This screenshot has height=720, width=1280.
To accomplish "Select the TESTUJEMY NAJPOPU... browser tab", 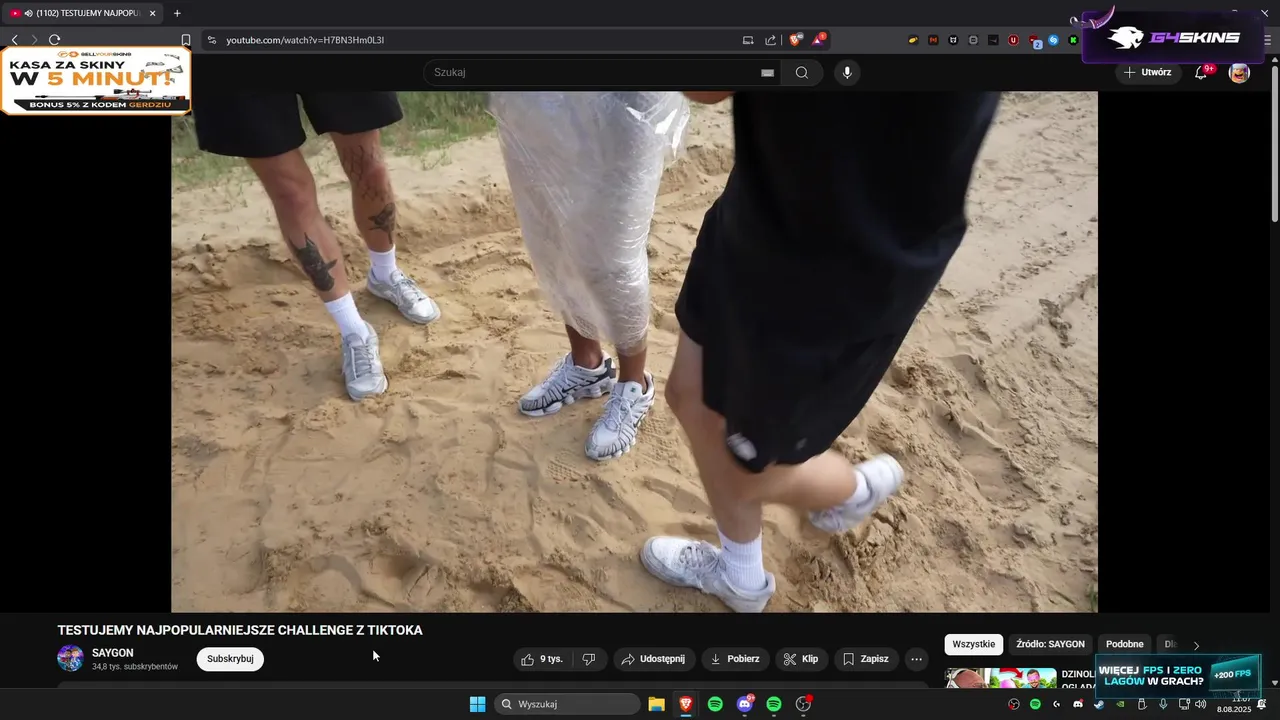I will click(84, 13).
